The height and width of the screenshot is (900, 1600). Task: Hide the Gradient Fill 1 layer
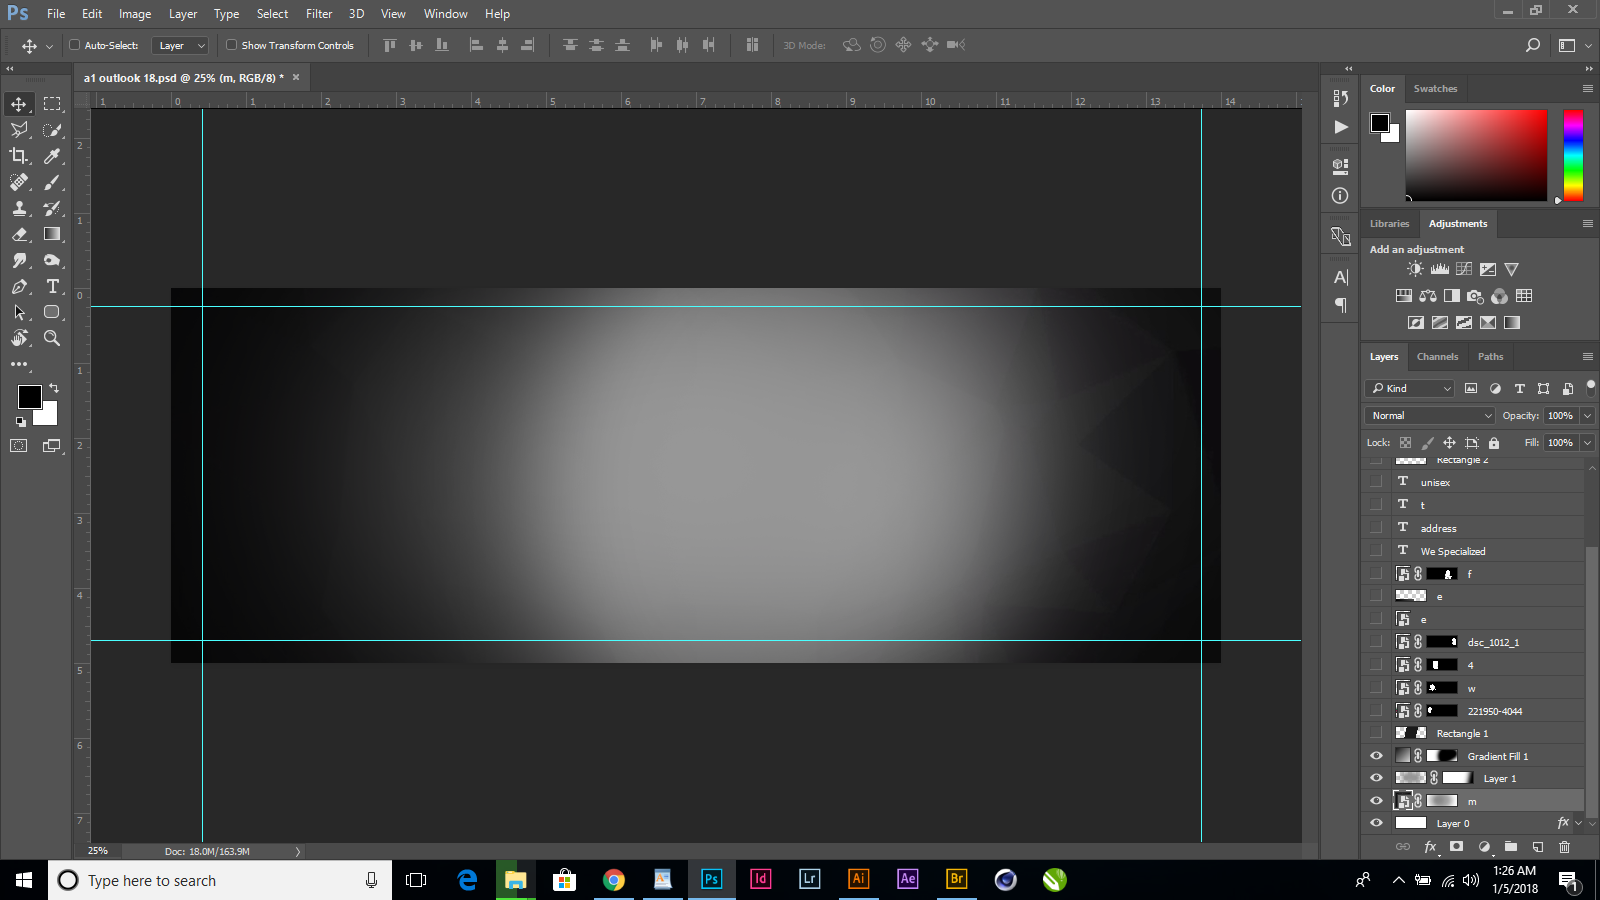tap(1376, 755)
